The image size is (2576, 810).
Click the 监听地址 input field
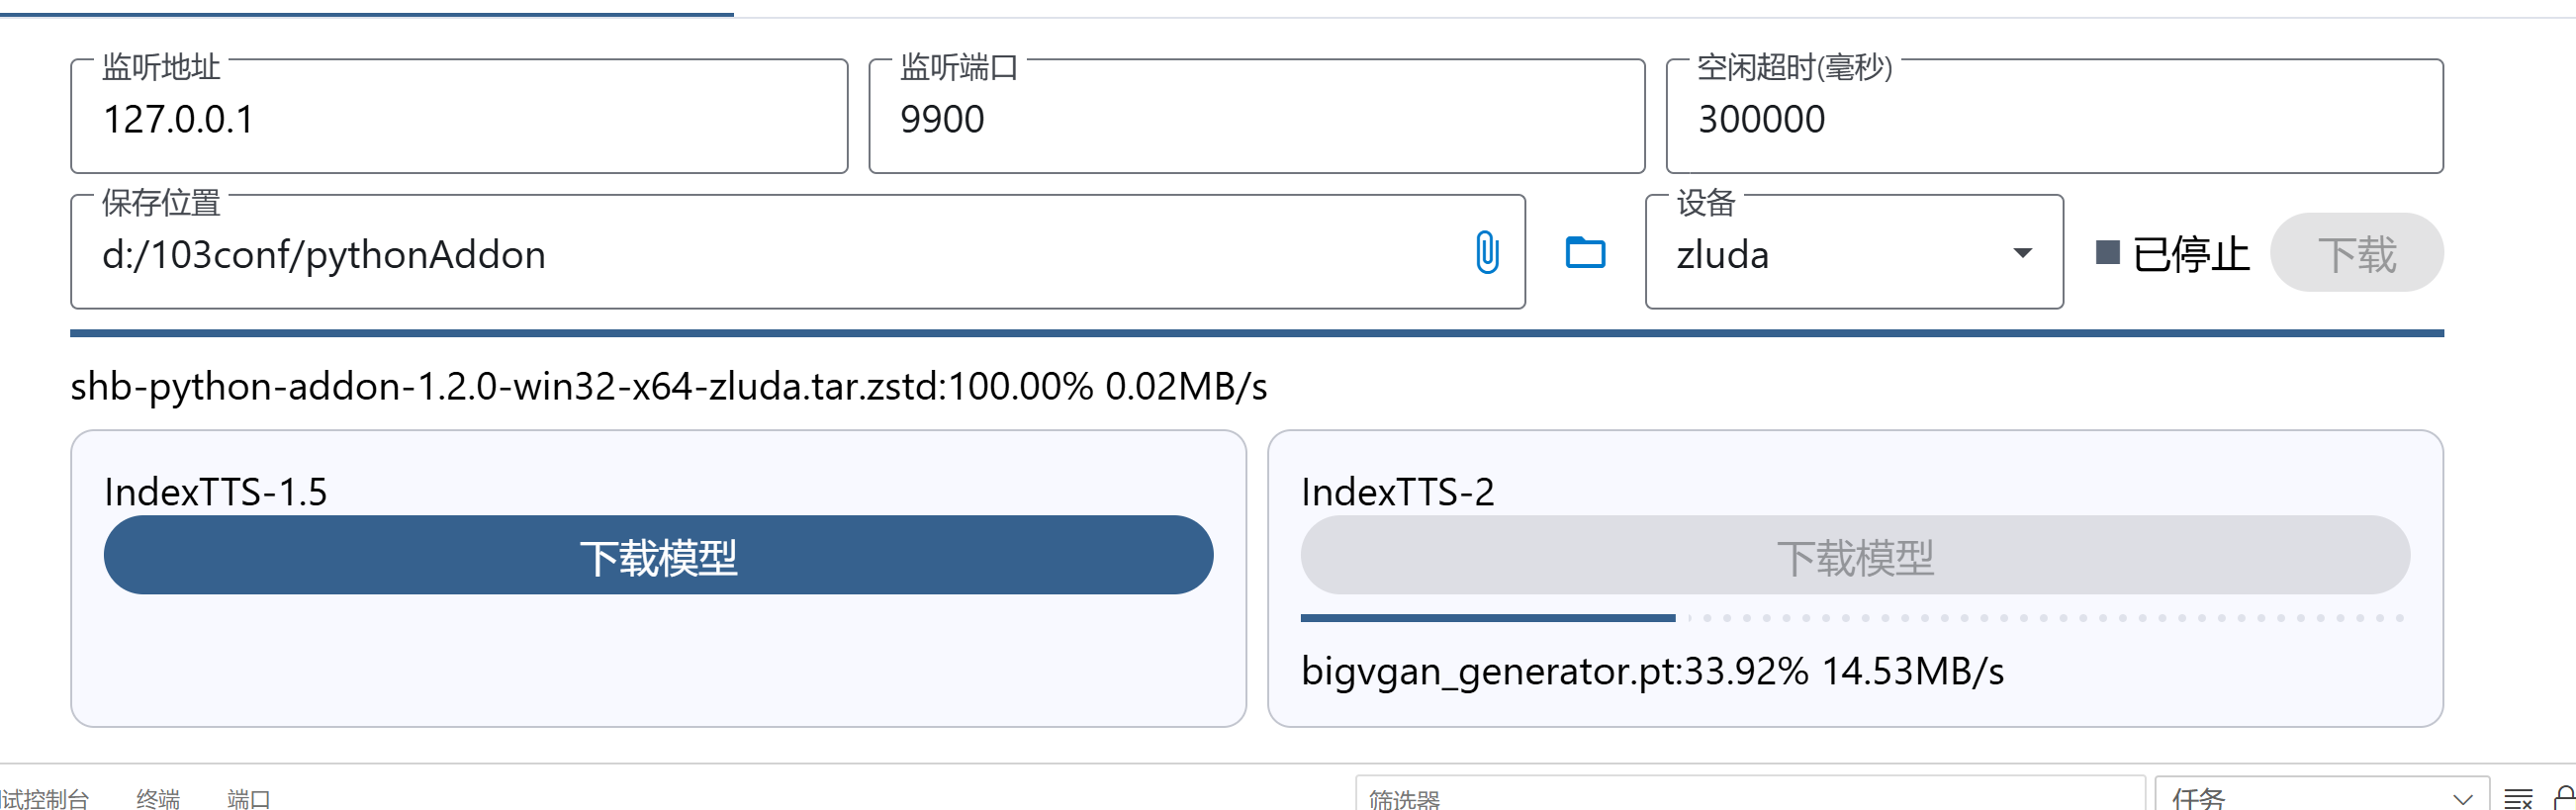(x=459, y=119)
